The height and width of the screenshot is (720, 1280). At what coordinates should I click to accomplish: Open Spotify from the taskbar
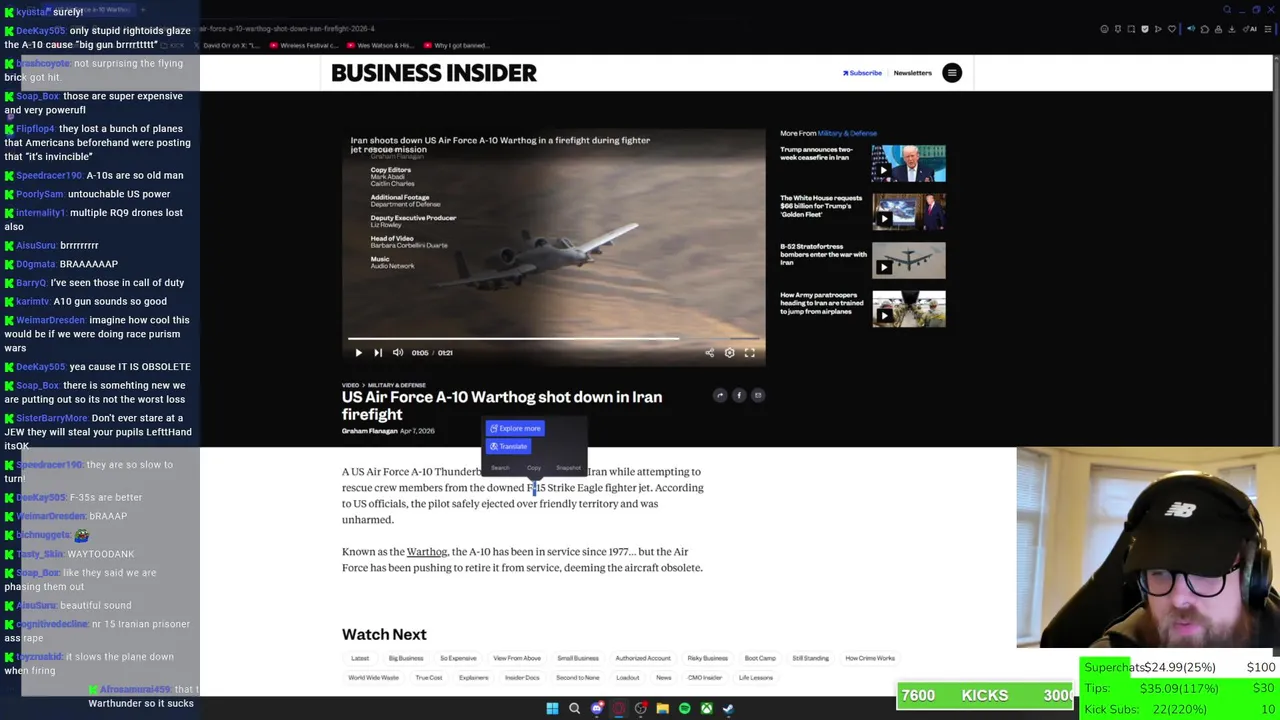point(684,709)
